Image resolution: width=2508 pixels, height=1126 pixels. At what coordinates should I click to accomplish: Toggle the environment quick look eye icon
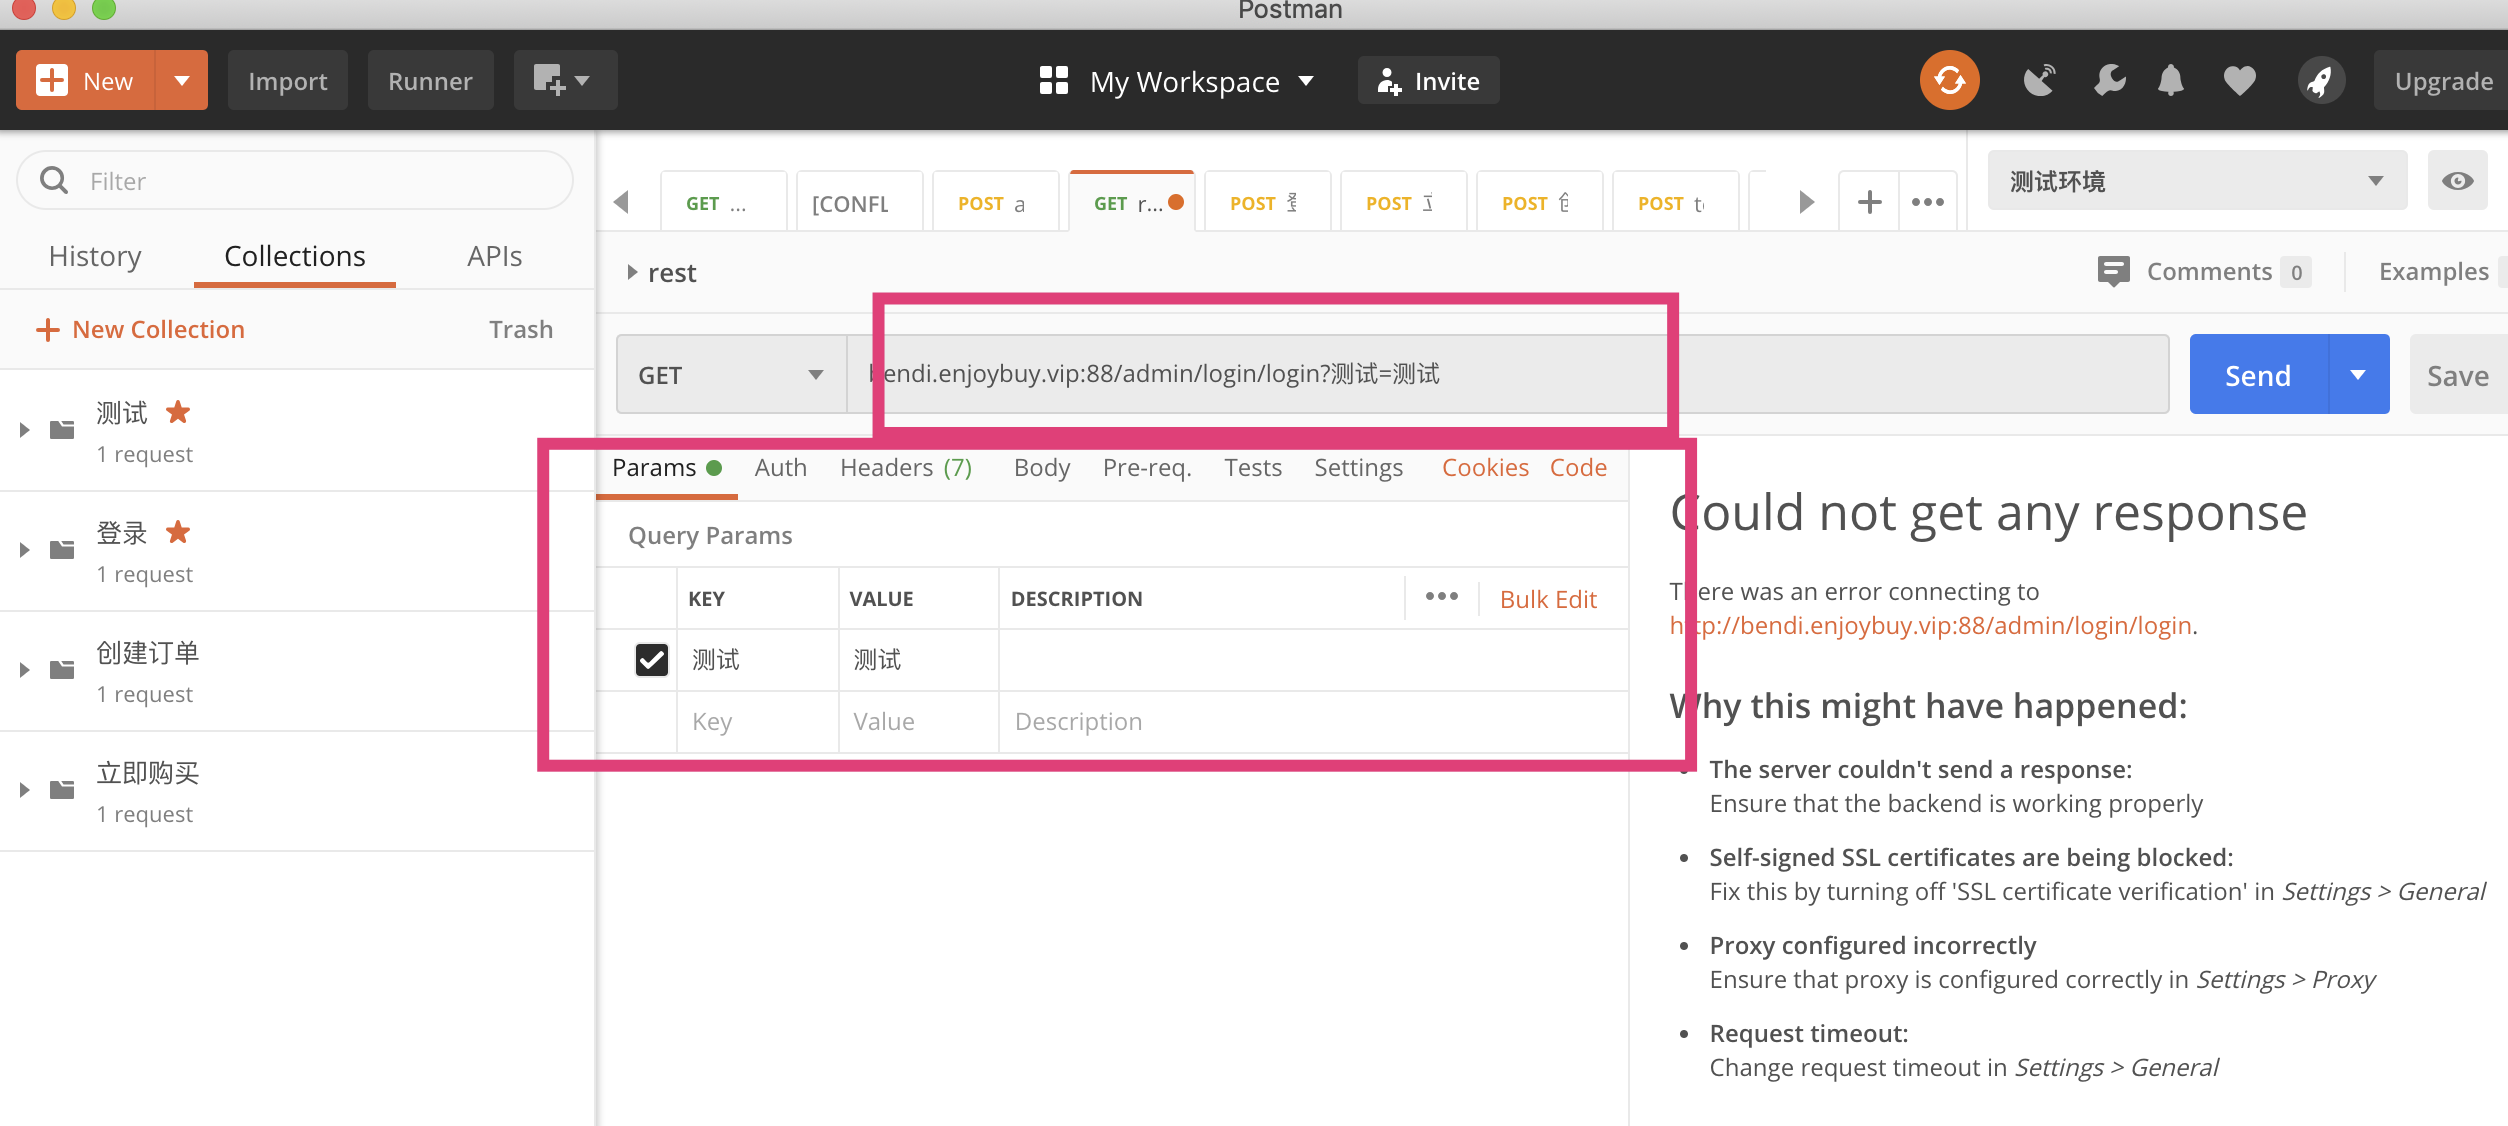pyautogui.click(x=2457, y=181)
